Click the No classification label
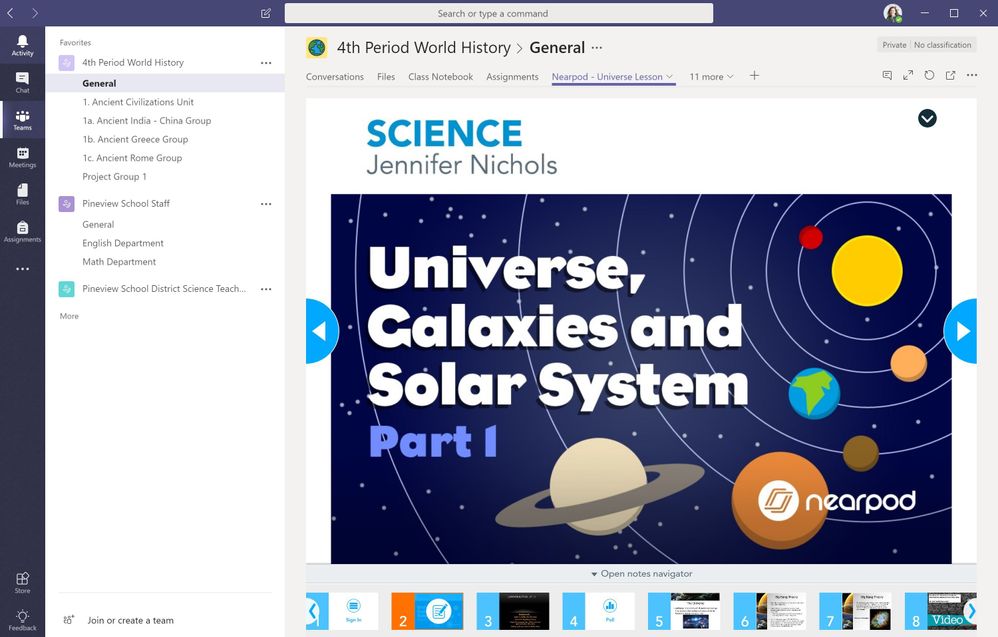This screenshot has width=998, height=637. tap(943, 45)
